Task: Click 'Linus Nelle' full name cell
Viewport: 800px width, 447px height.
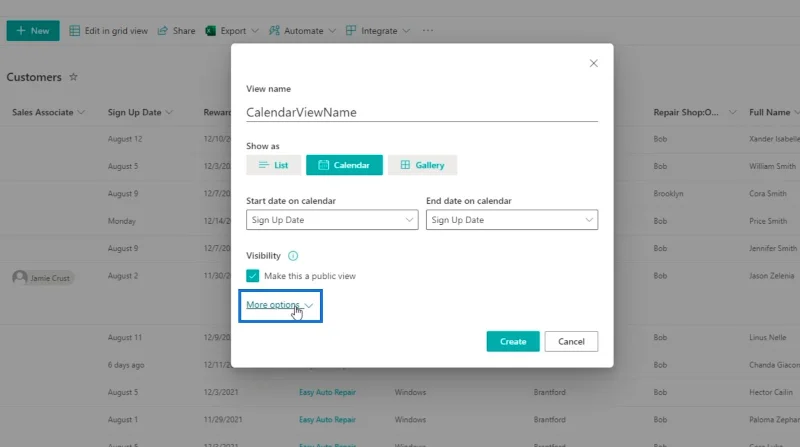Action: (767, 337)
